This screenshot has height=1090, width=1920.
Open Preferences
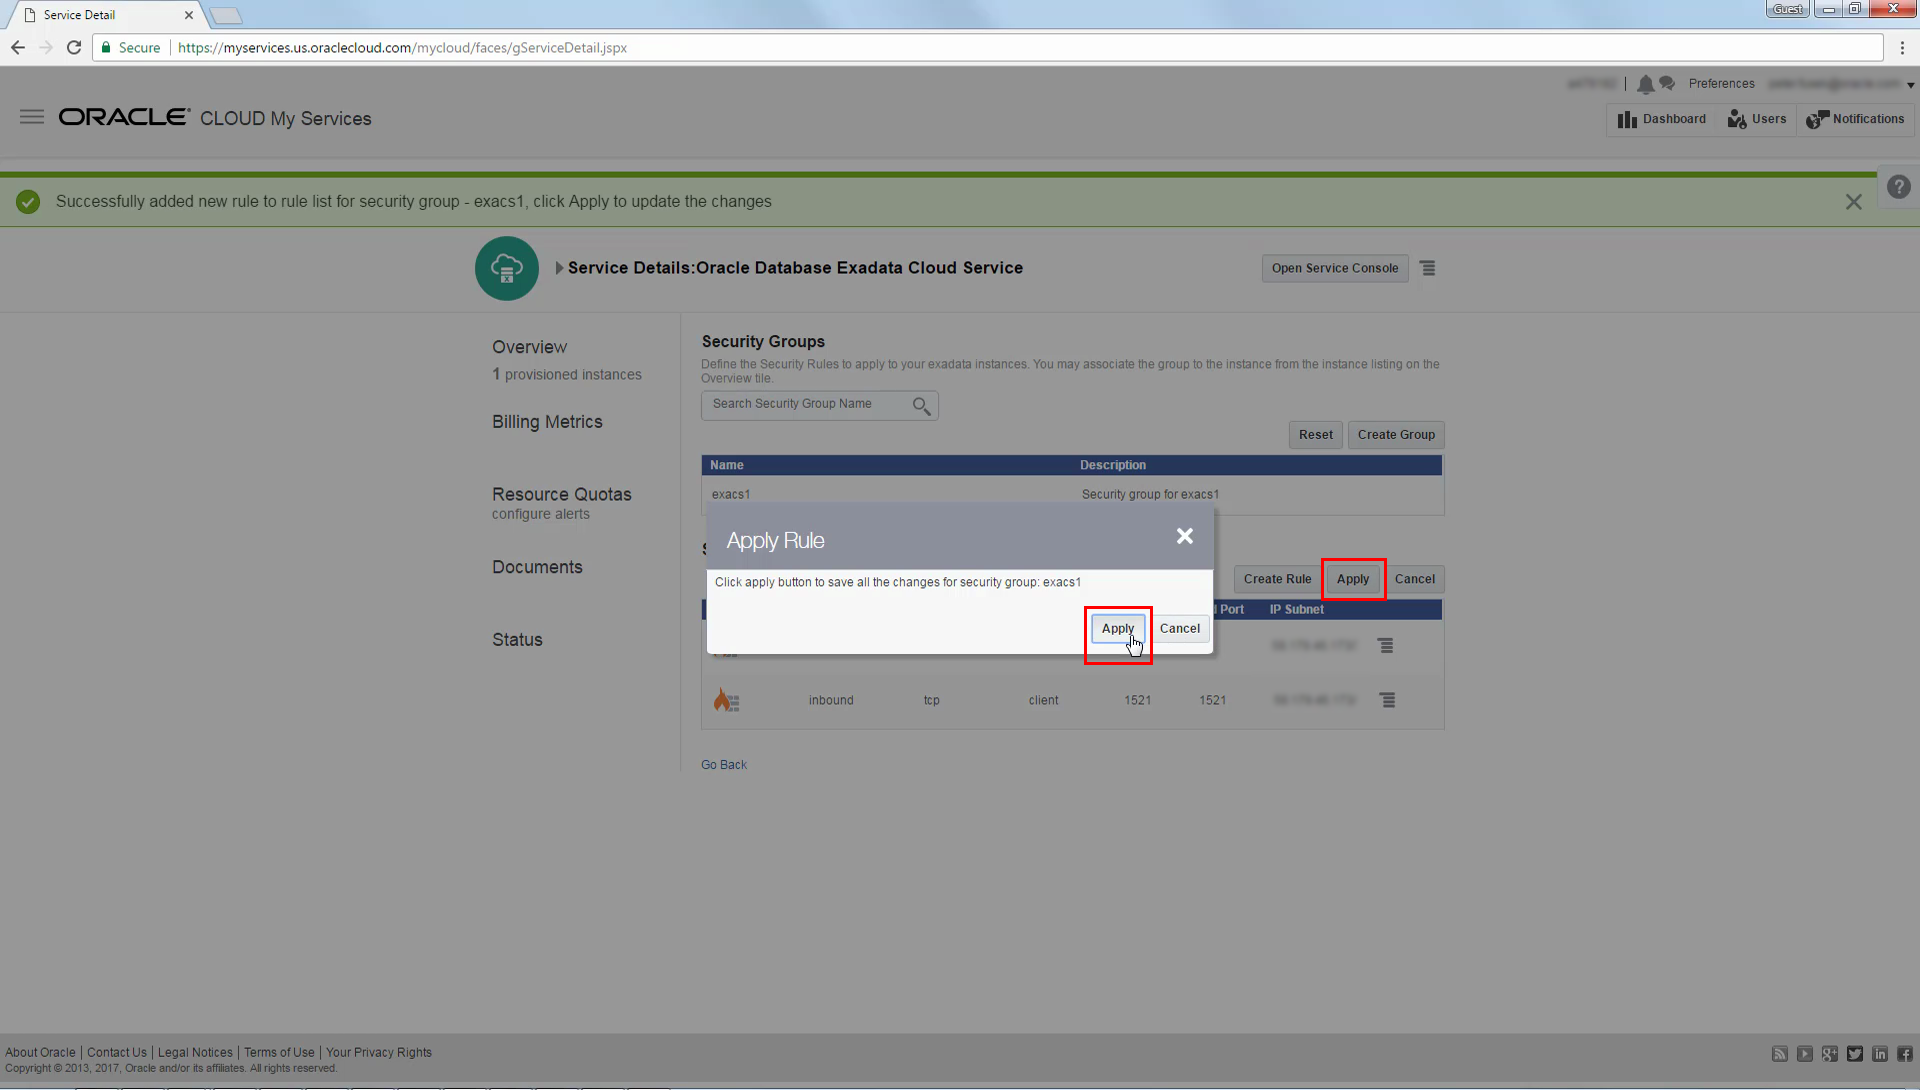(x=1721, y=84)
